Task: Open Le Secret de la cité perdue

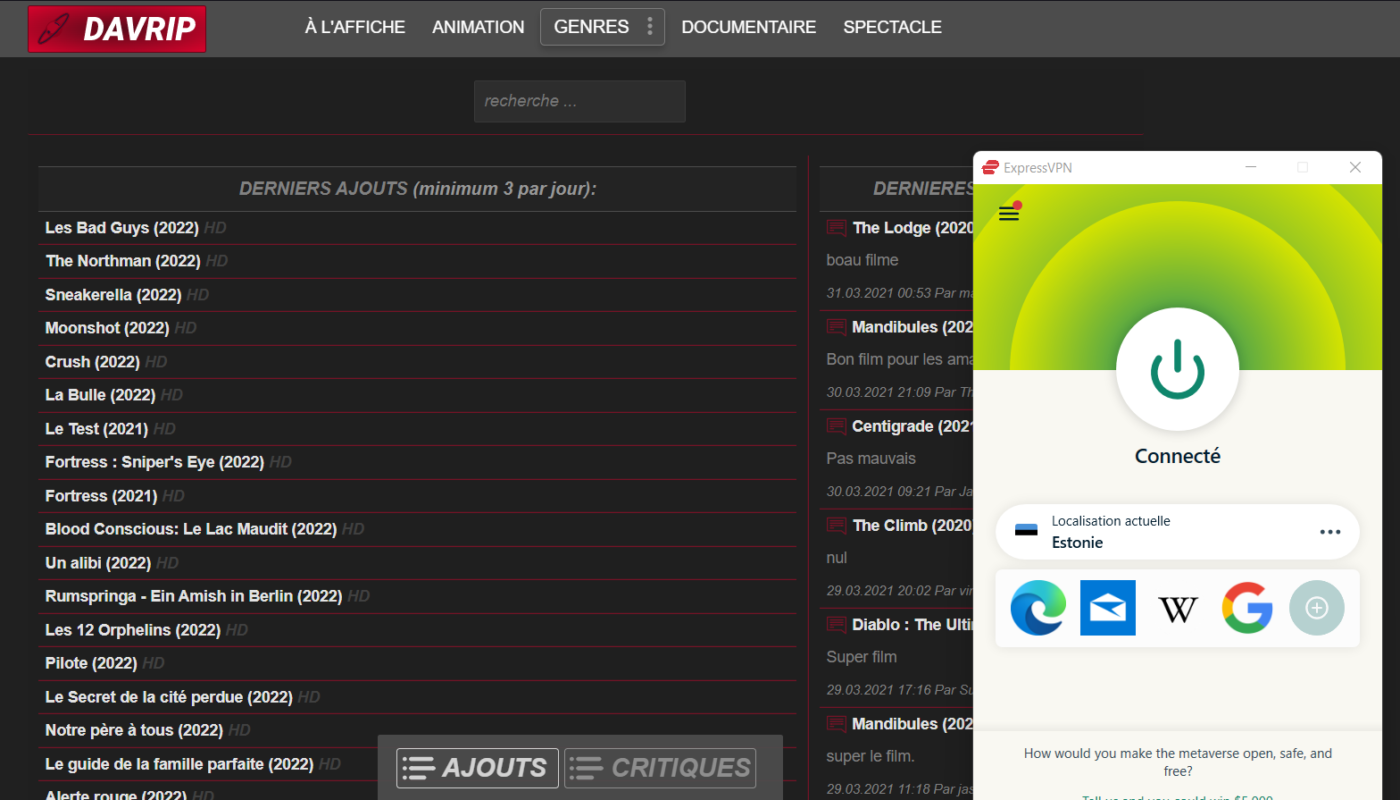Action: point(169,697)
